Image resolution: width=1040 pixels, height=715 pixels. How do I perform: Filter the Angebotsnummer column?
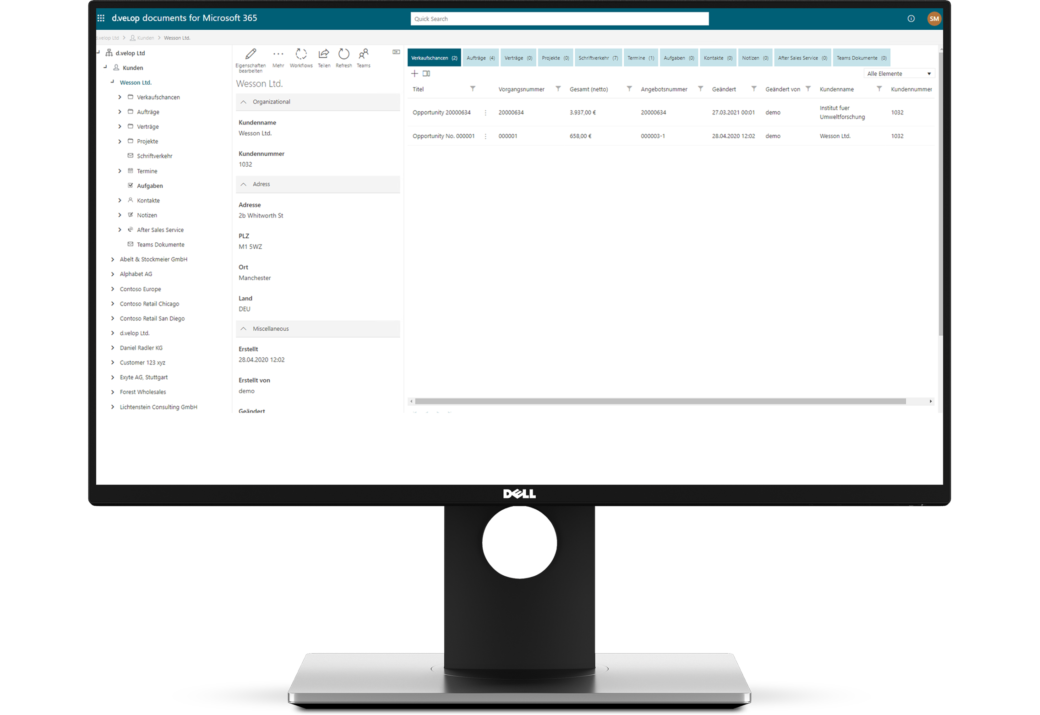point(700,89)
